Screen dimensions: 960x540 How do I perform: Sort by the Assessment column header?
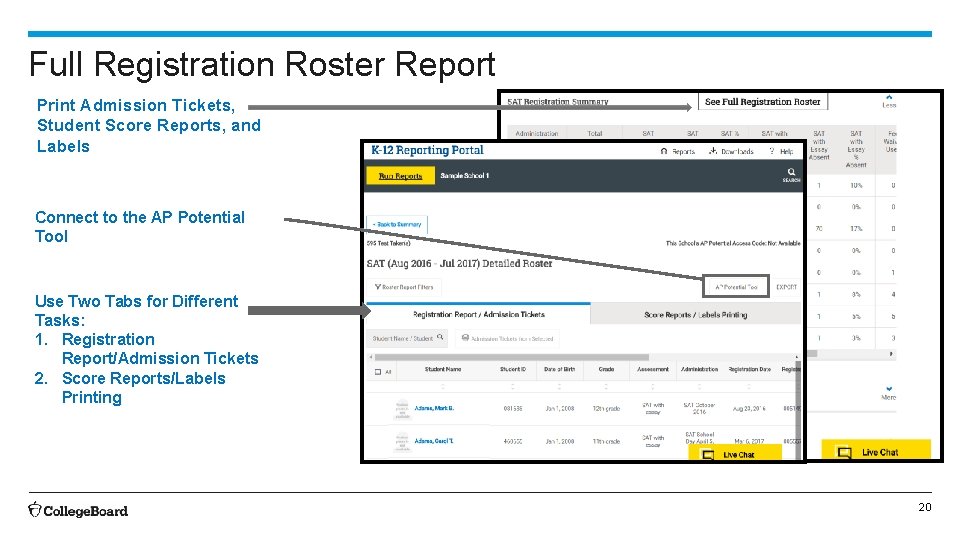click(x=653, y=369)
